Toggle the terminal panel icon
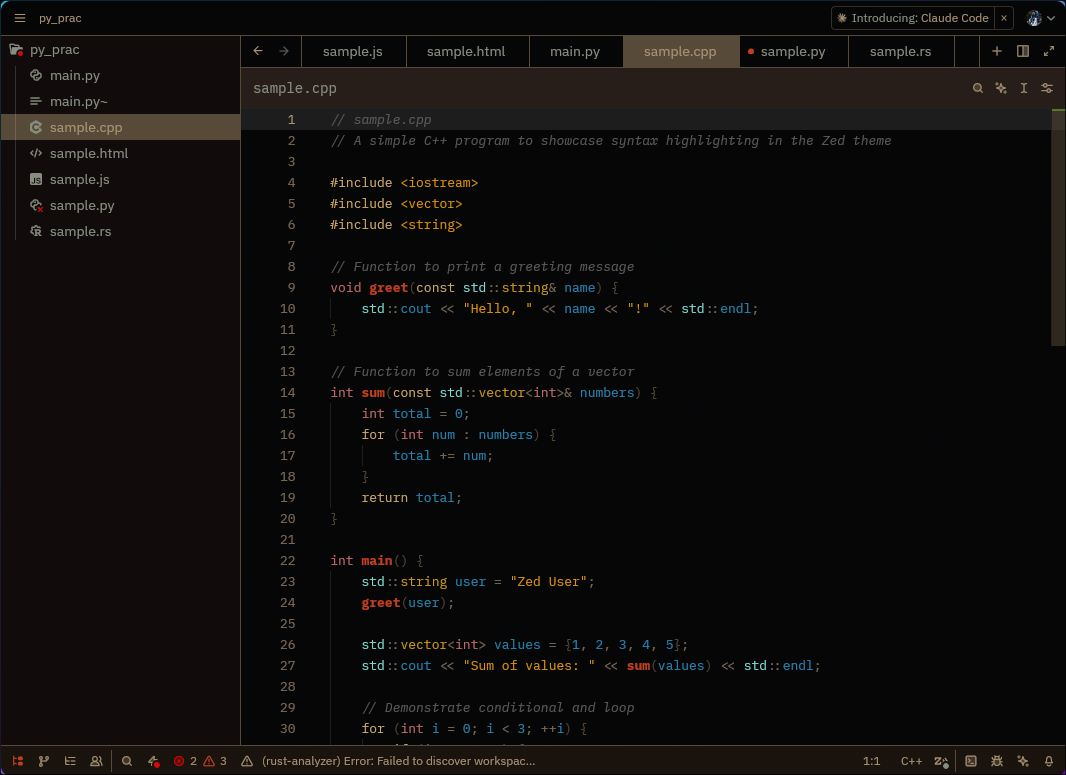This screenshot has width=1066, height=775. click(x=971, y=761)
